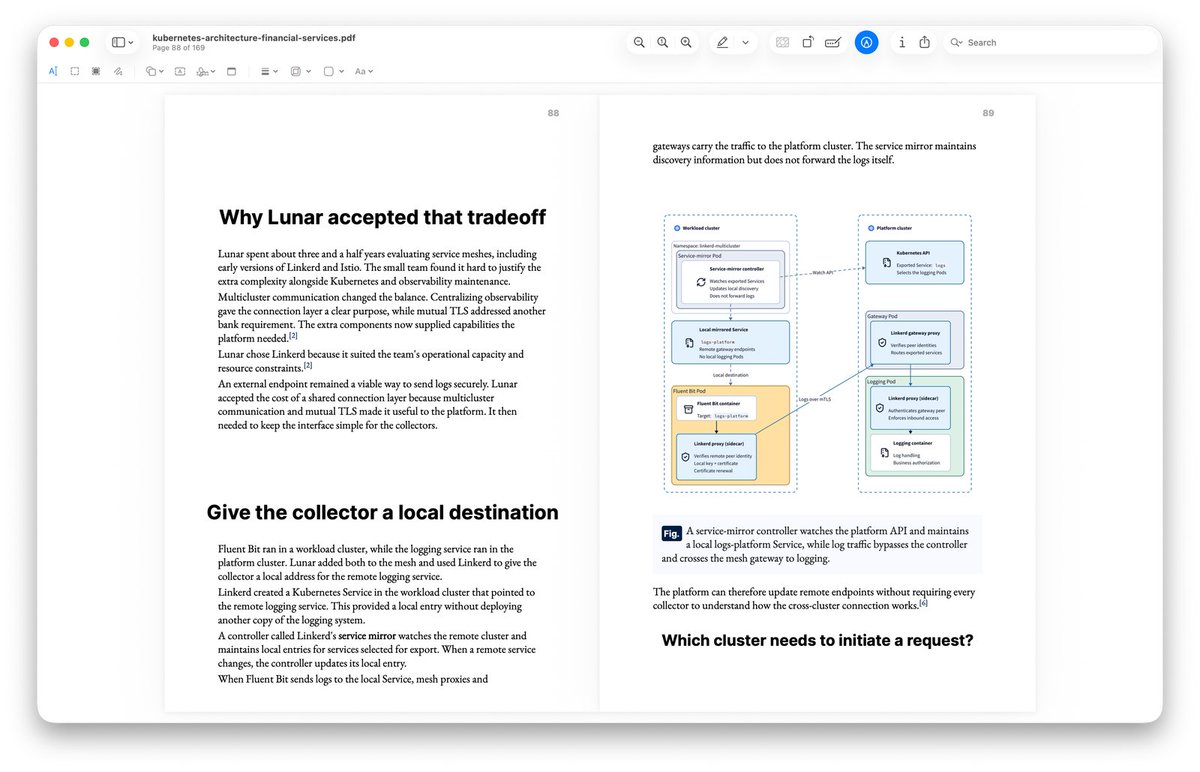
Task: Click the 'Fig.' caption badge
Action: pyautogui.click(x=671, y=533)
